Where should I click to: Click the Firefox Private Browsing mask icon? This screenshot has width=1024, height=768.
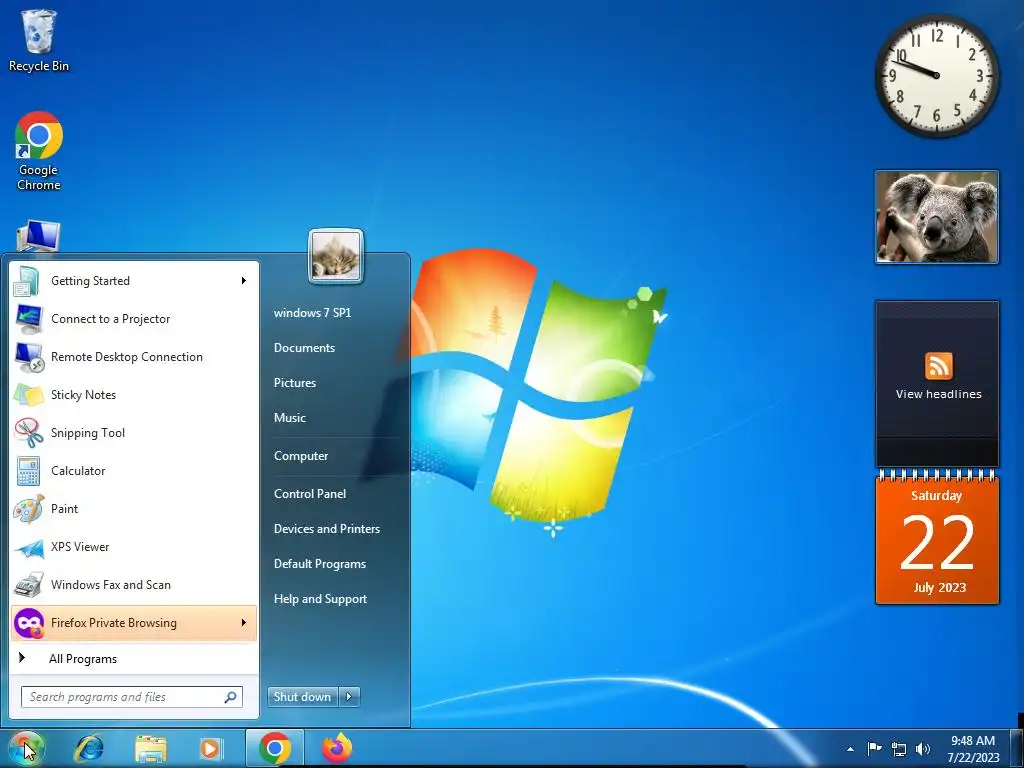pyautogui.click(x=29, y=623)
